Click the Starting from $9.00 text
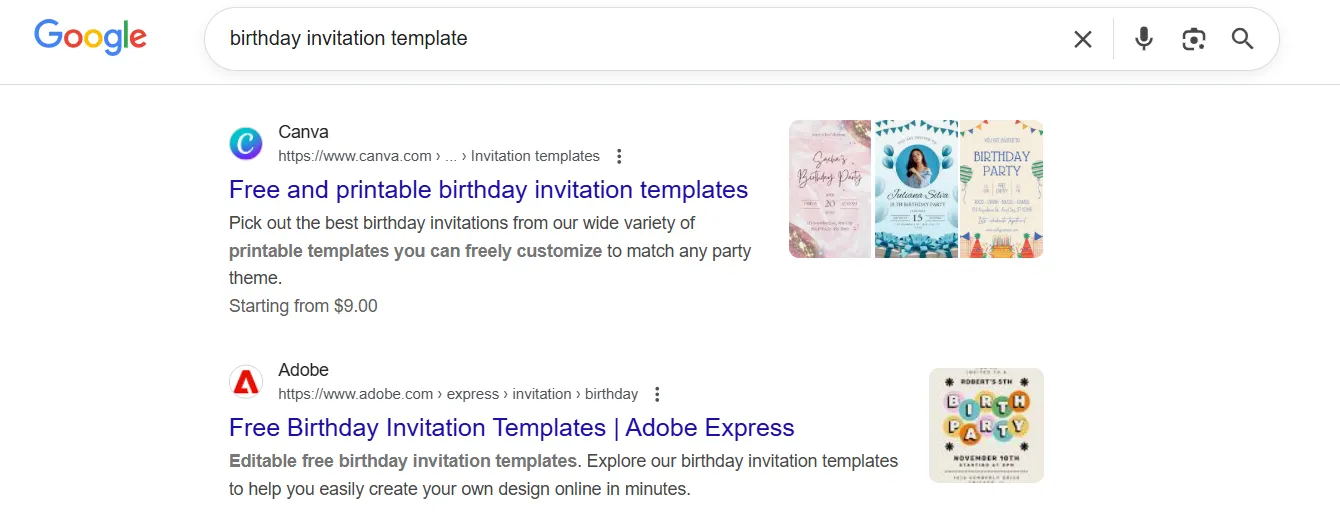 point(303,306)
